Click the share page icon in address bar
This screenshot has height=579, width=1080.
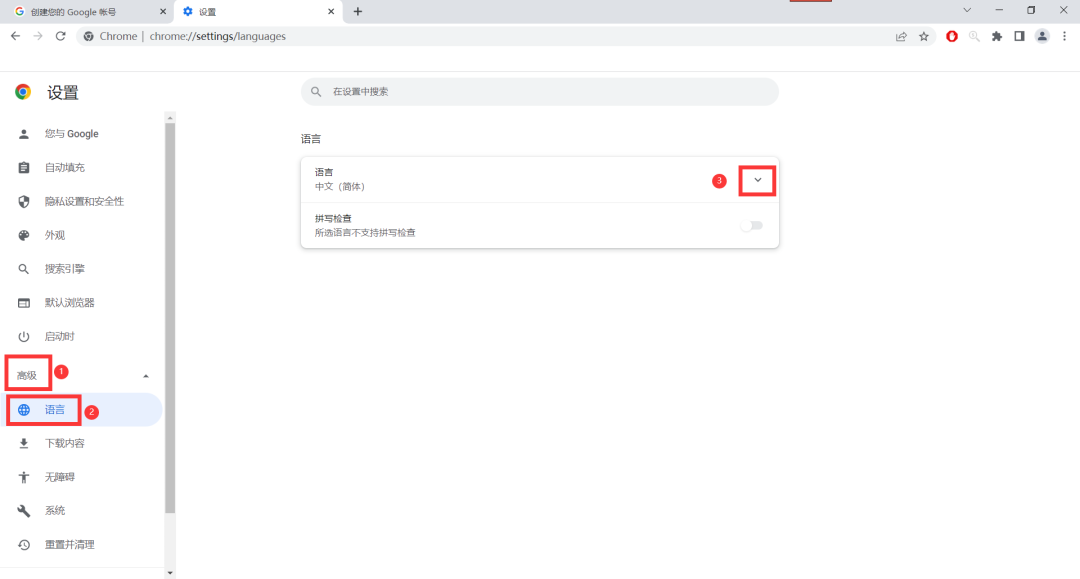901,36
